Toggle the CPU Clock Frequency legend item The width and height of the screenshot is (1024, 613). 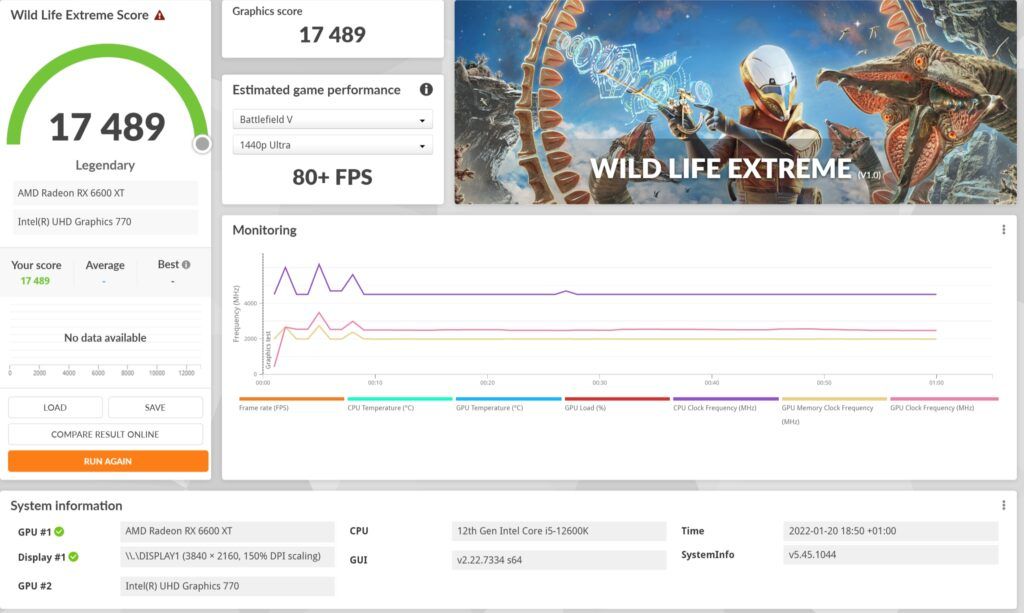click(x=726, y=403)
